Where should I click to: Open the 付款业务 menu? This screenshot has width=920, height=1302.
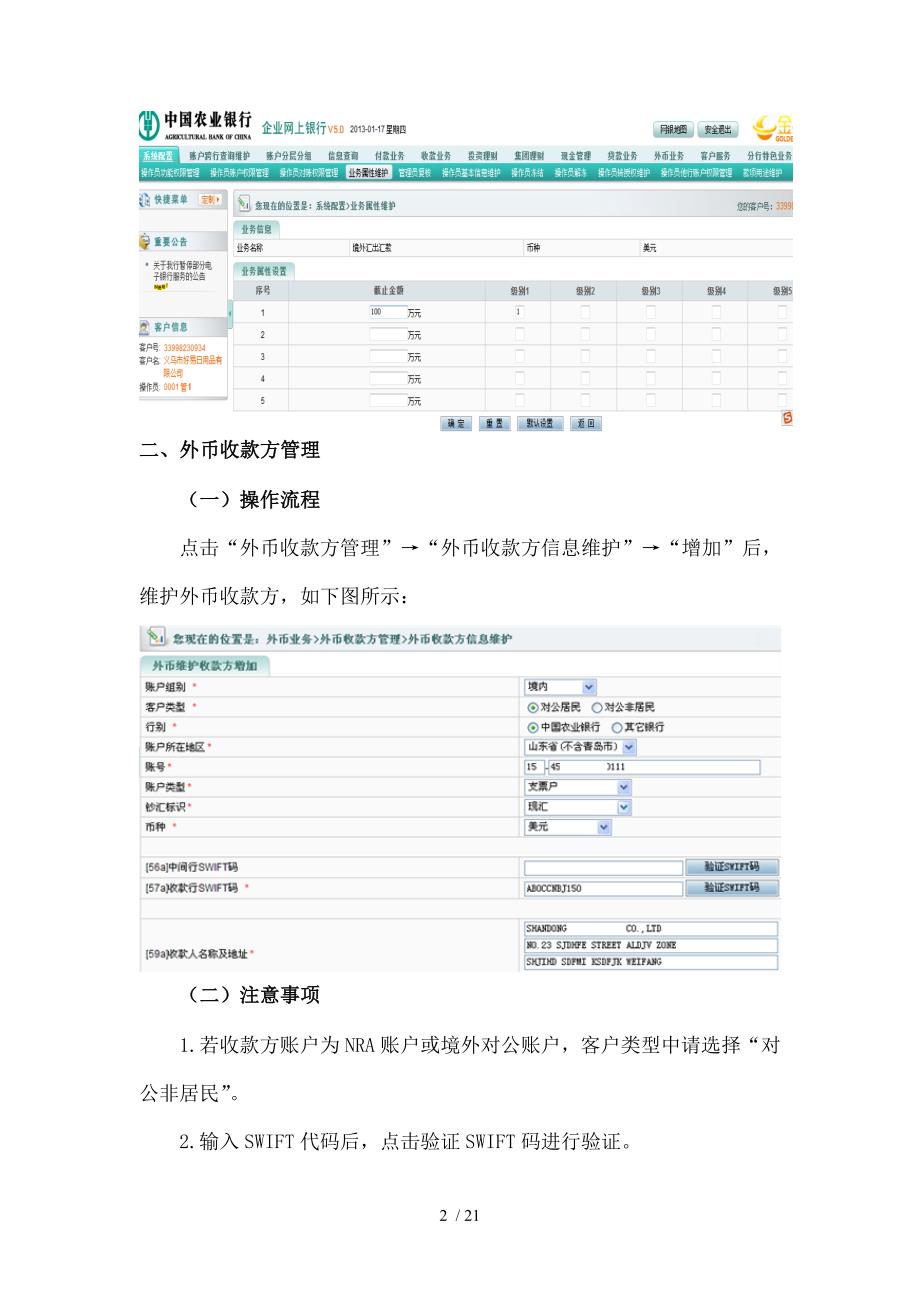point(389,156)
